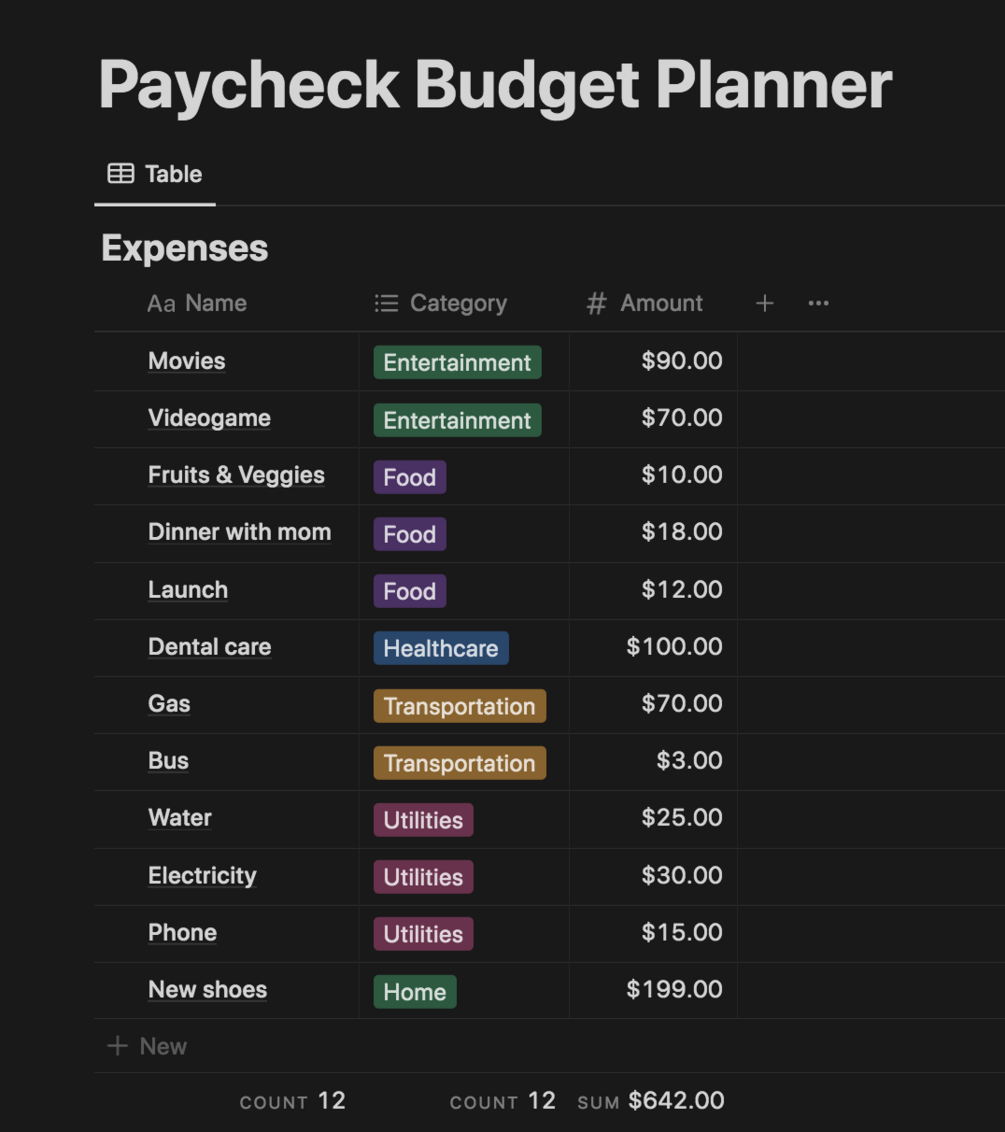The height and width of the screenshot is (1132, 1005).
Task: Click the hash icon in Amount header
Action: pyautogui.click(x=596, y=303)
